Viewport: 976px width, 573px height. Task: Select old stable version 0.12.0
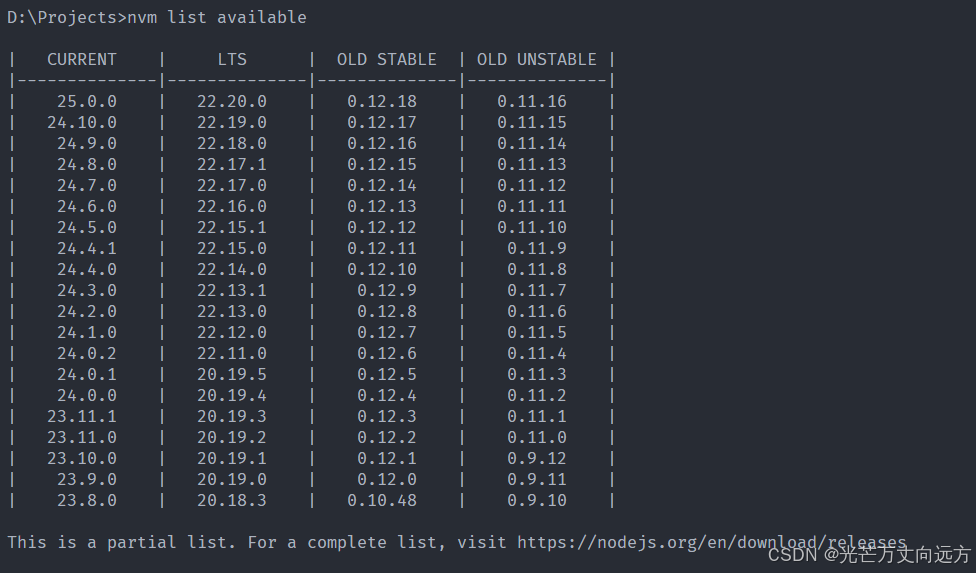pos(387,480)
